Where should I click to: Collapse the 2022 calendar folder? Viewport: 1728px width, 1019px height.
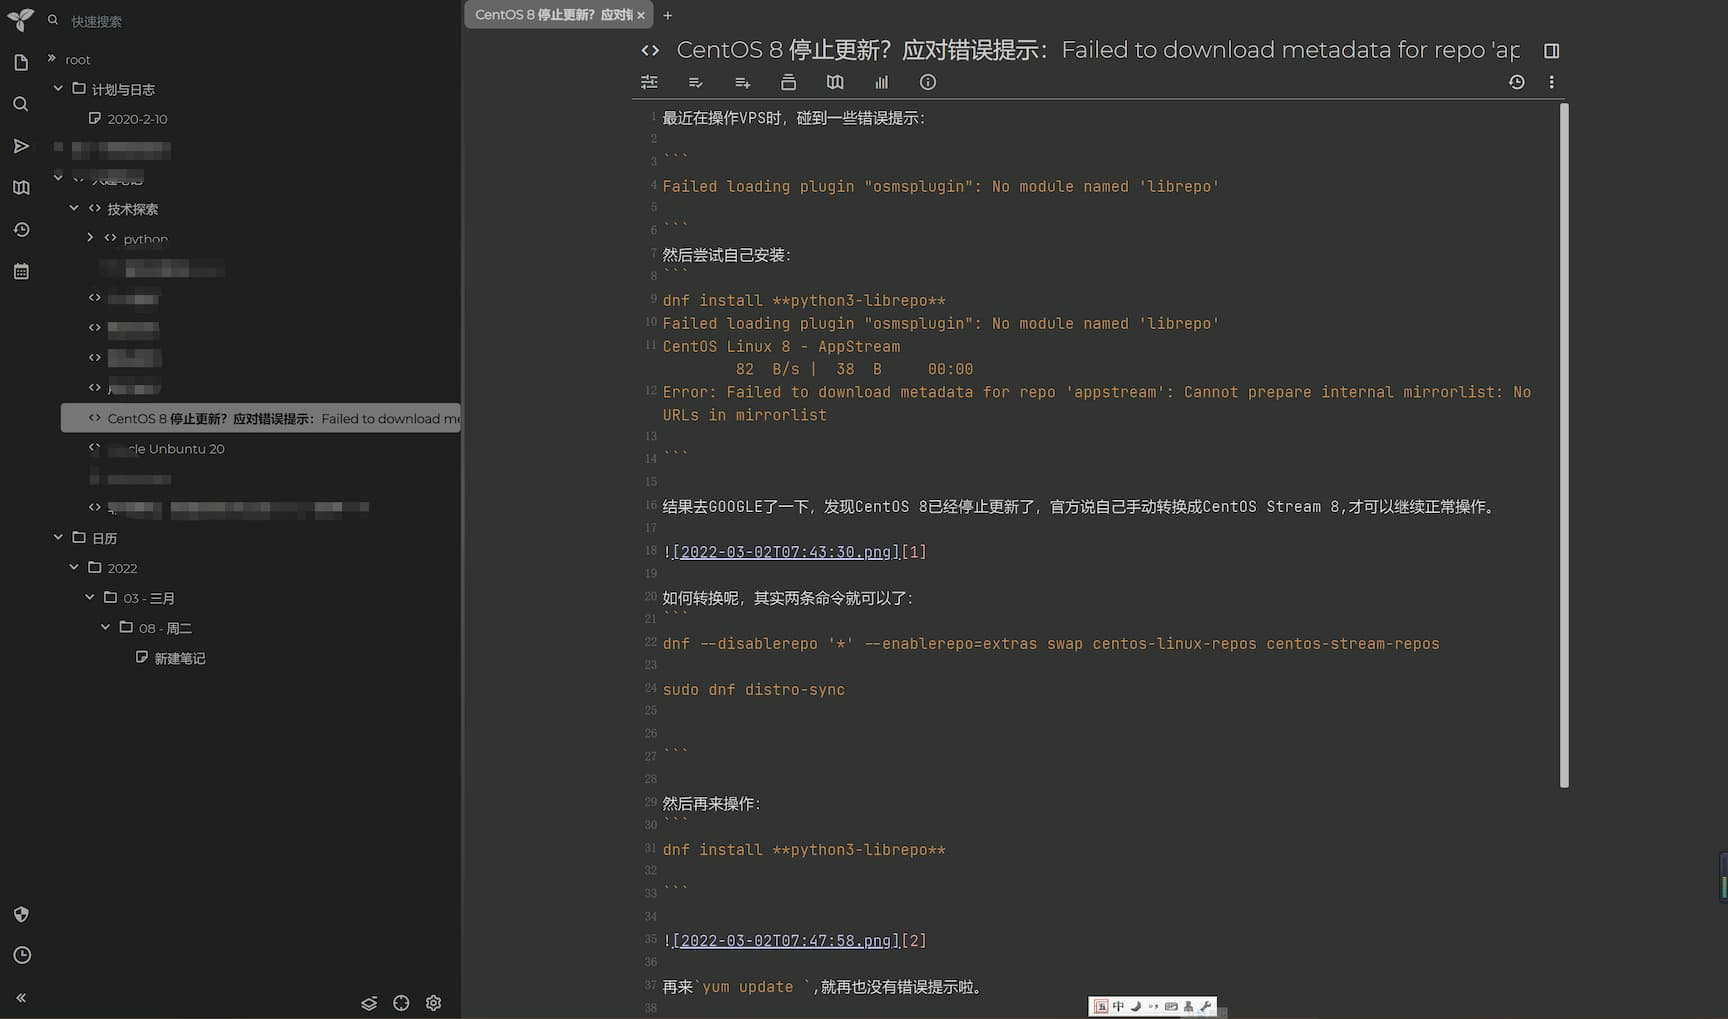(74, 567)
